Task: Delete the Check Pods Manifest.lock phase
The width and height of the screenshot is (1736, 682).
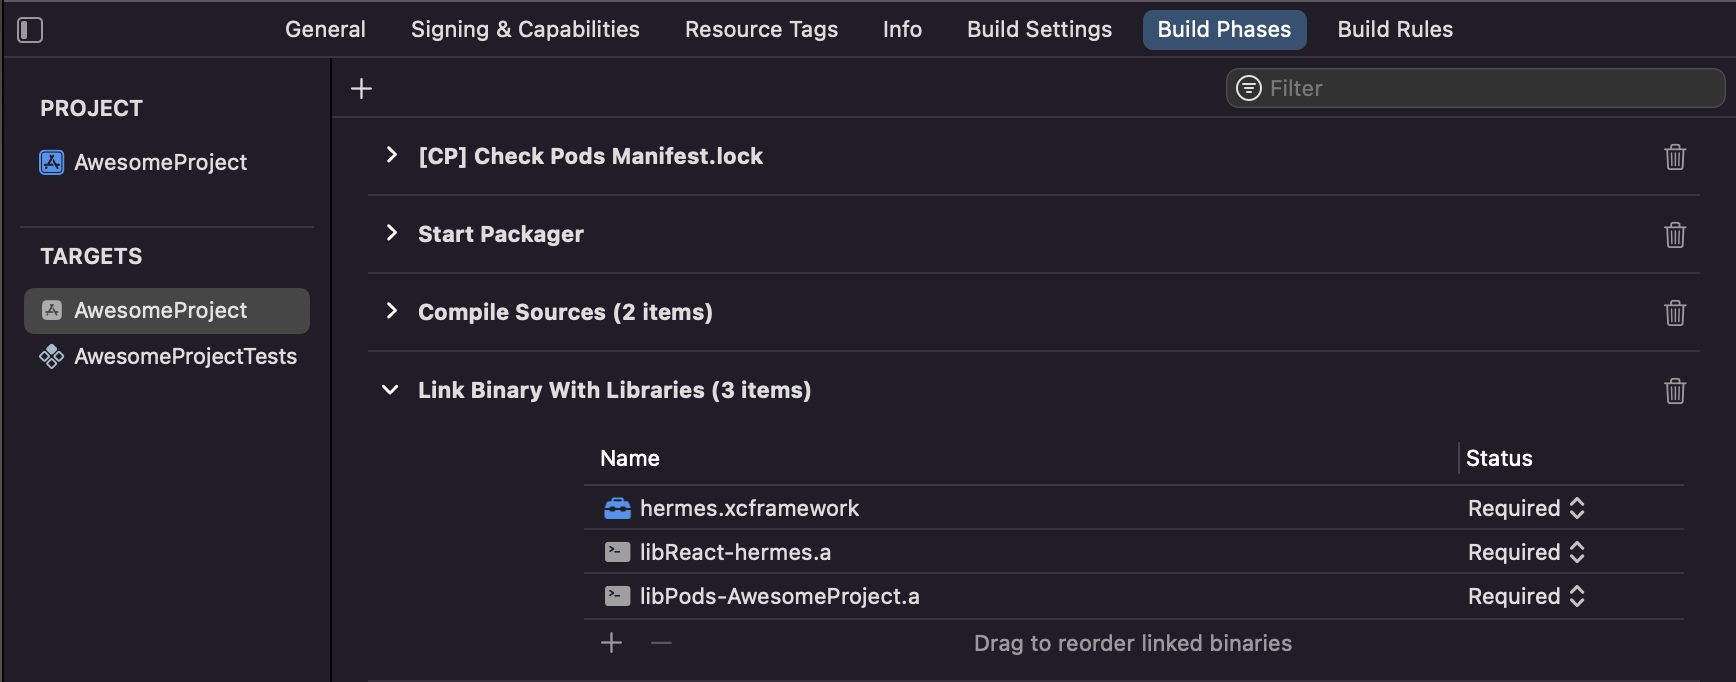Action: pos(1675,156)
